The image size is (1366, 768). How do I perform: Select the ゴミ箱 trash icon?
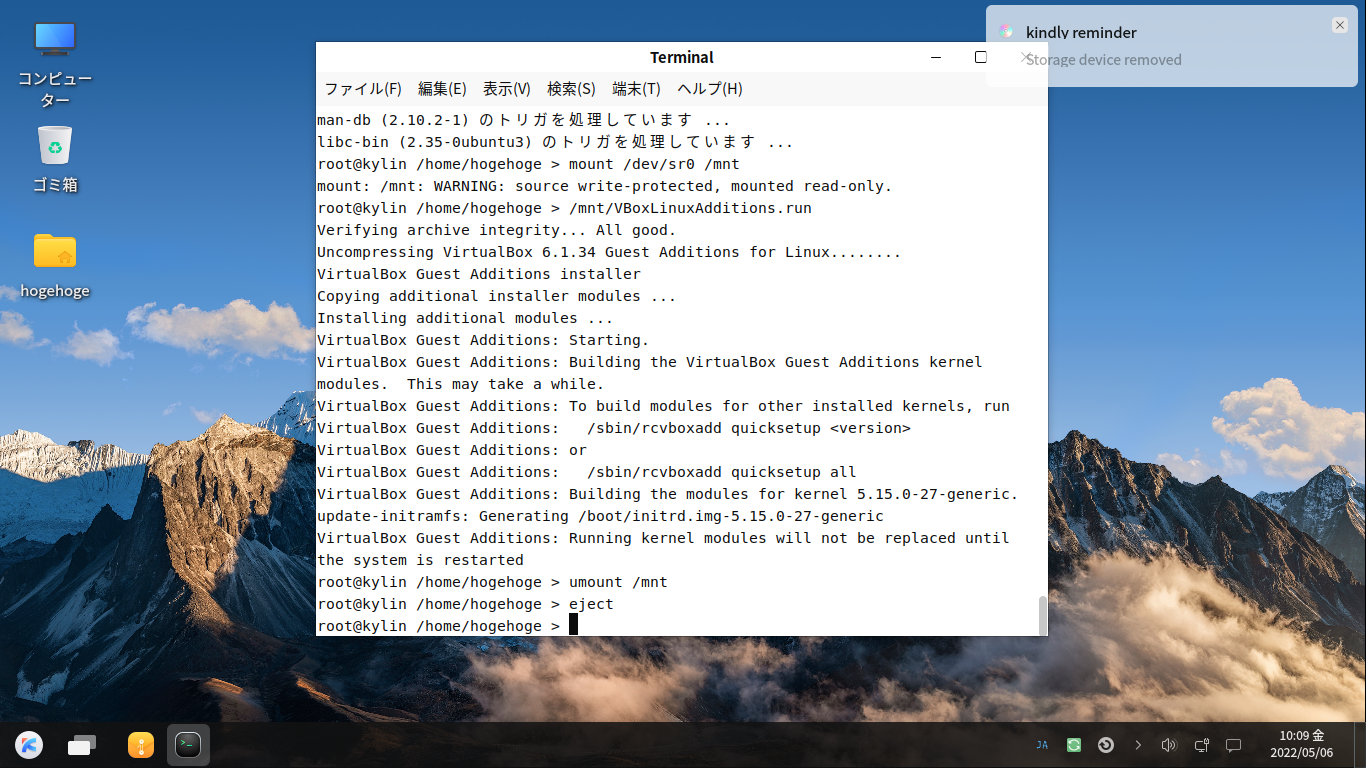pos(55,158)
